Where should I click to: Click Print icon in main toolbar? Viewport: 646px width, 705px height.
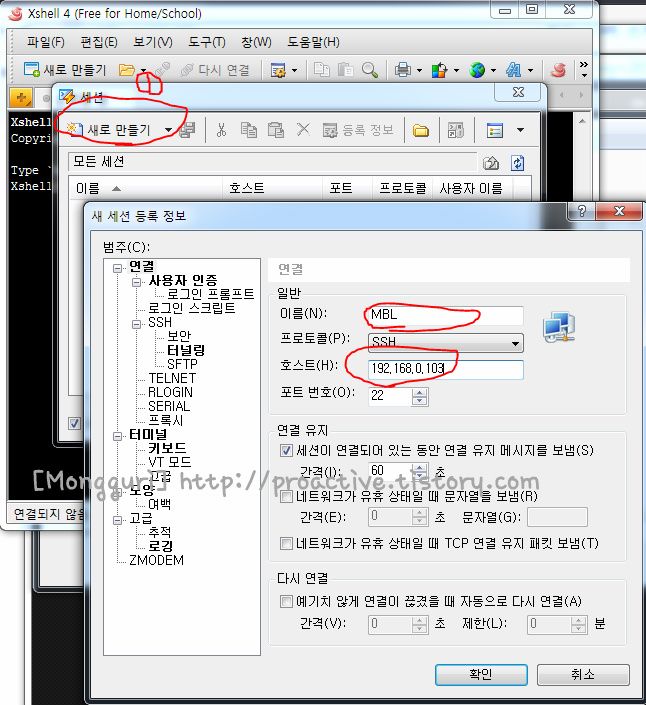coord(403,70)
